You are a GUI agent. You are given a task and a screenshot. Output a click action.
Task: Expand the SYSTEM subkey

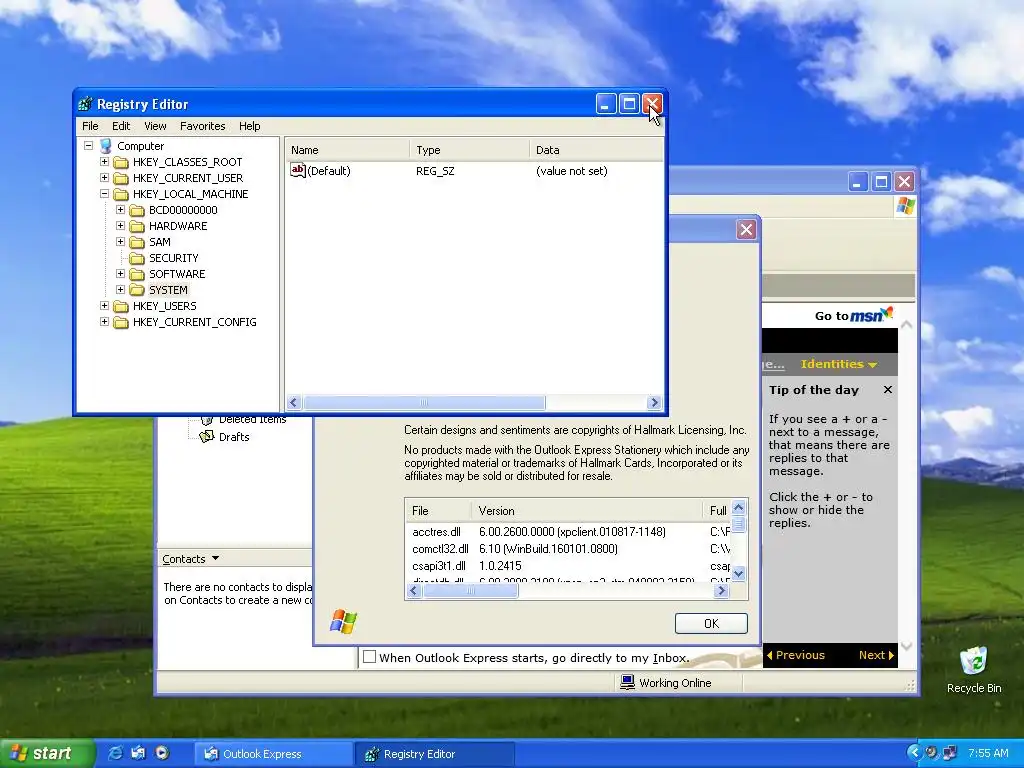(x=120, y=289)
